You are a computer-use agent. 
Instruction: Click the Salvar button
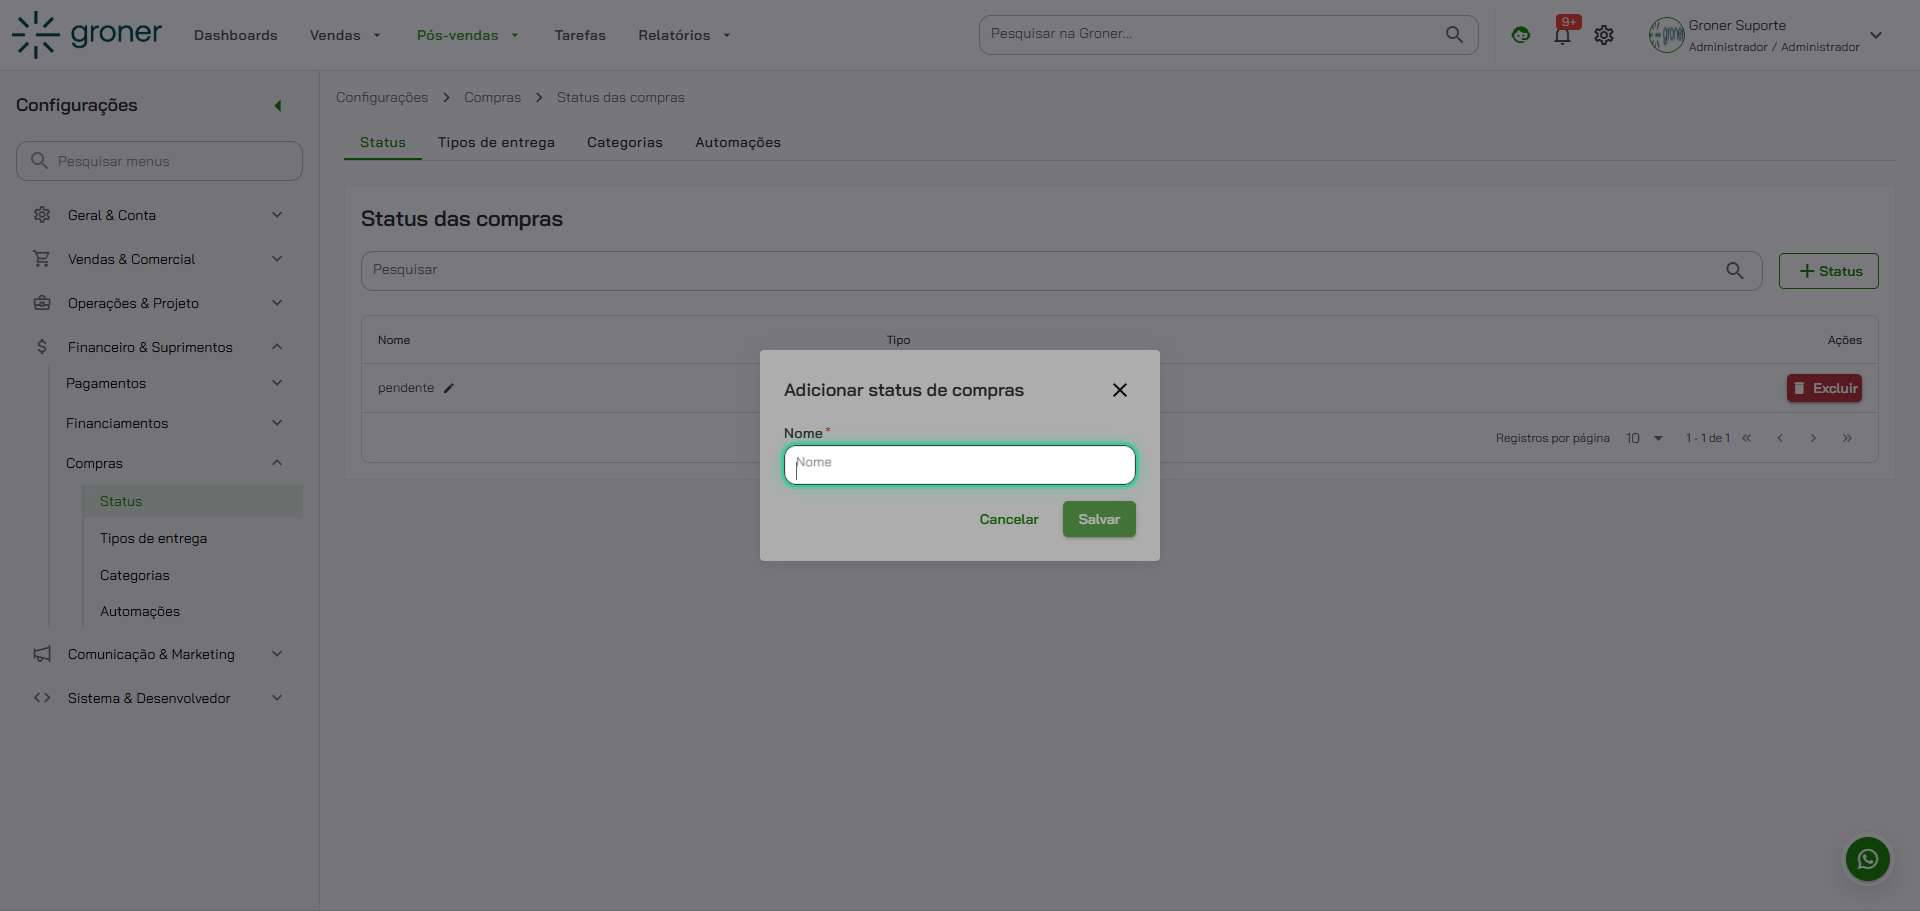(x=1098, y=519)
